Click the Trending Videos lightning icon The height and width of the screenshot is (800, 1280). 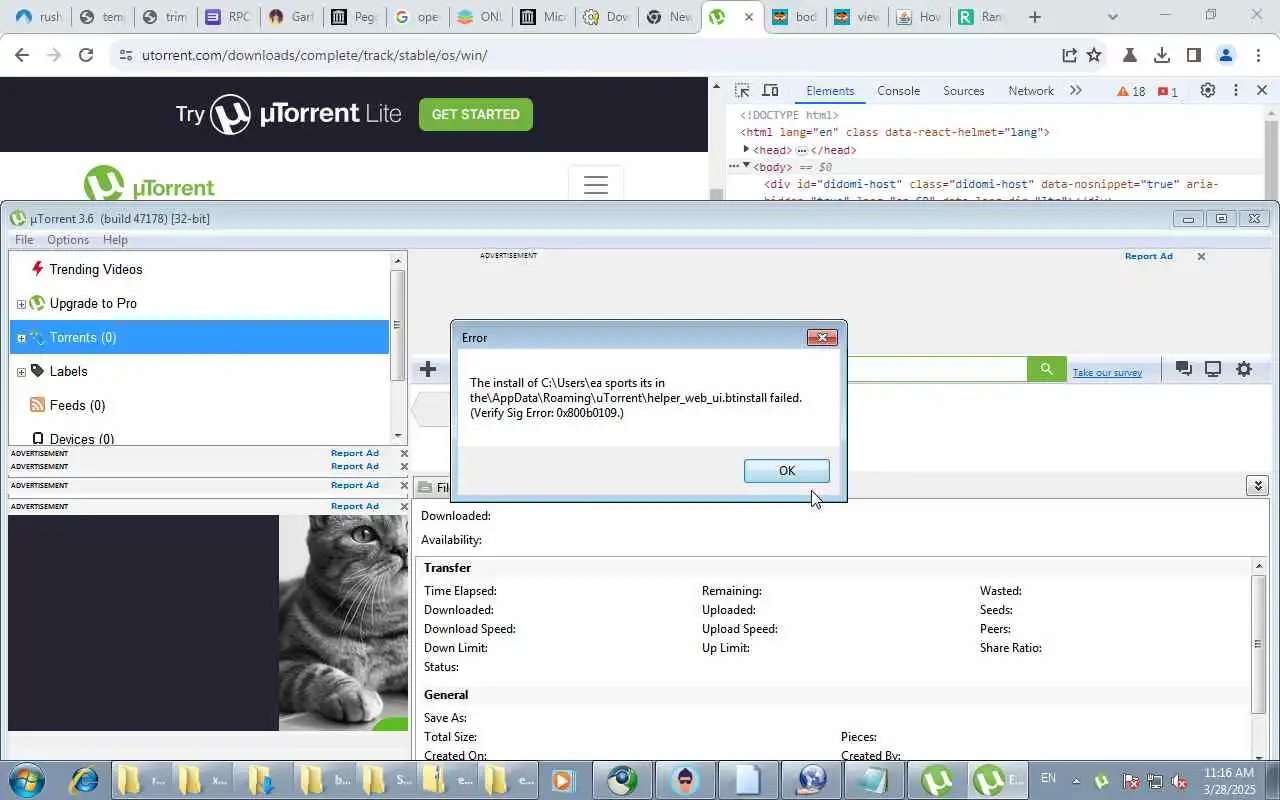point(38,268)
